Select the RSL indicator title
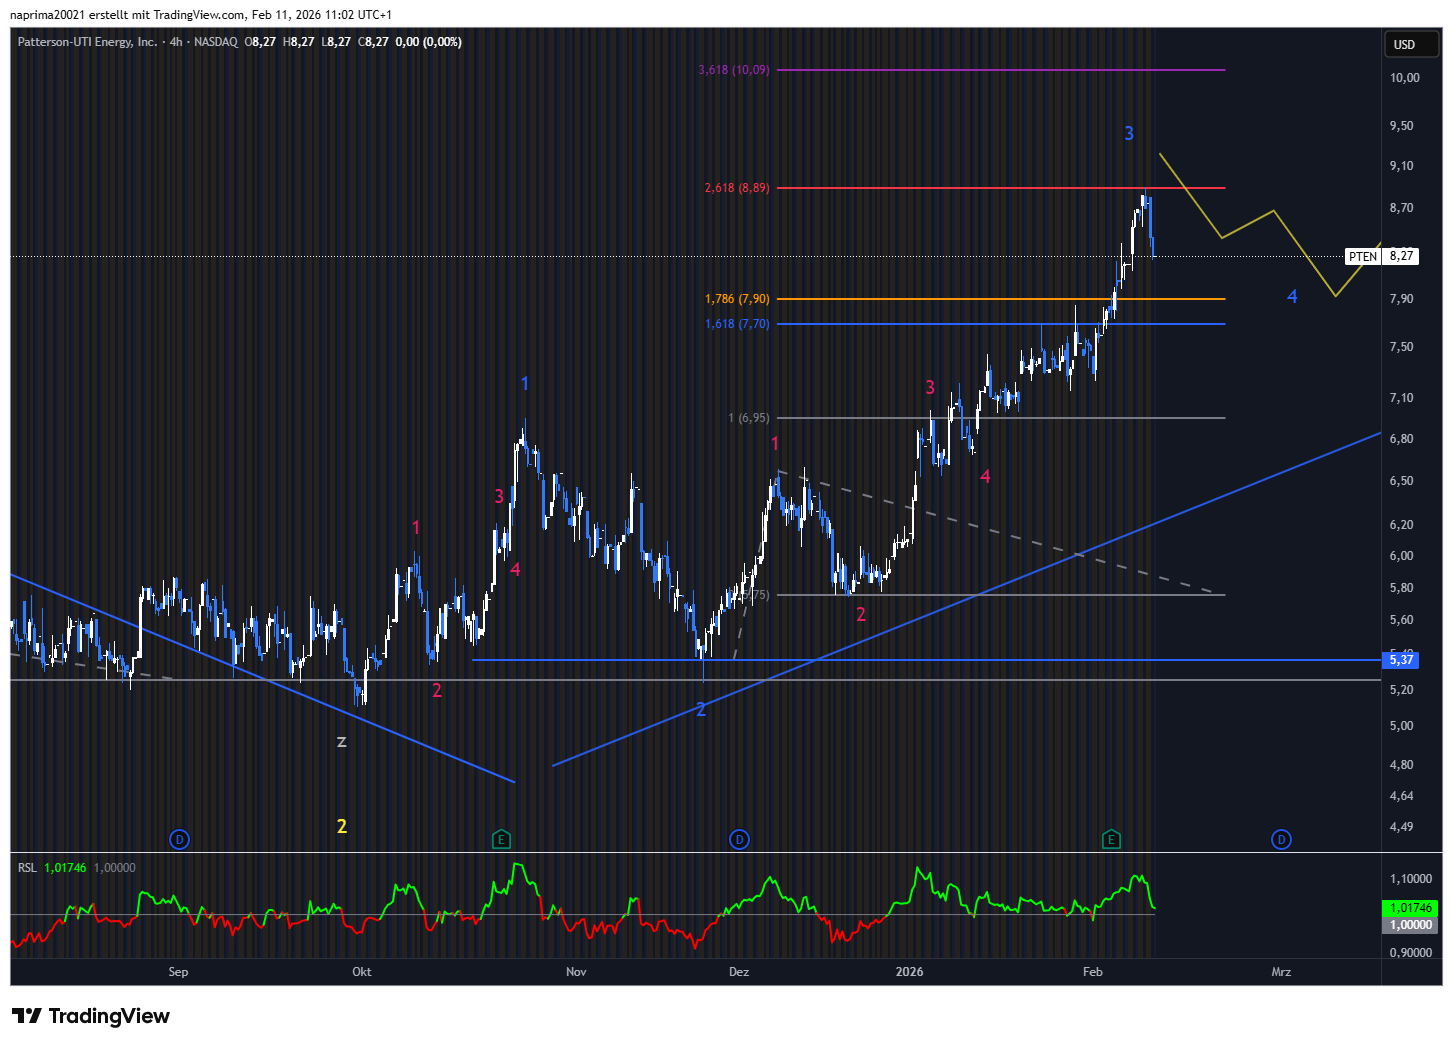Image resolution: width=1453 pixels, height=1046 pixels. (27, 867)
